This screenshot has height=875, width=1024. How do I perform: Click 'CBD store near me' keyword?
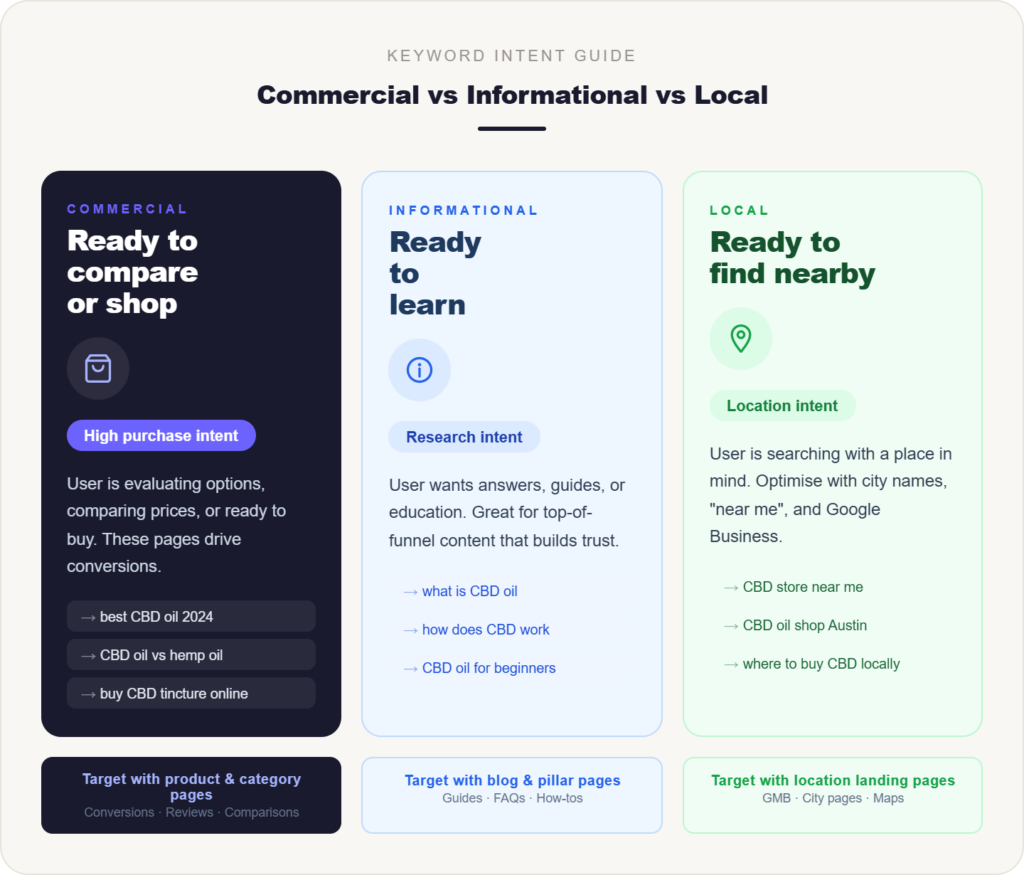click(802, 587)
